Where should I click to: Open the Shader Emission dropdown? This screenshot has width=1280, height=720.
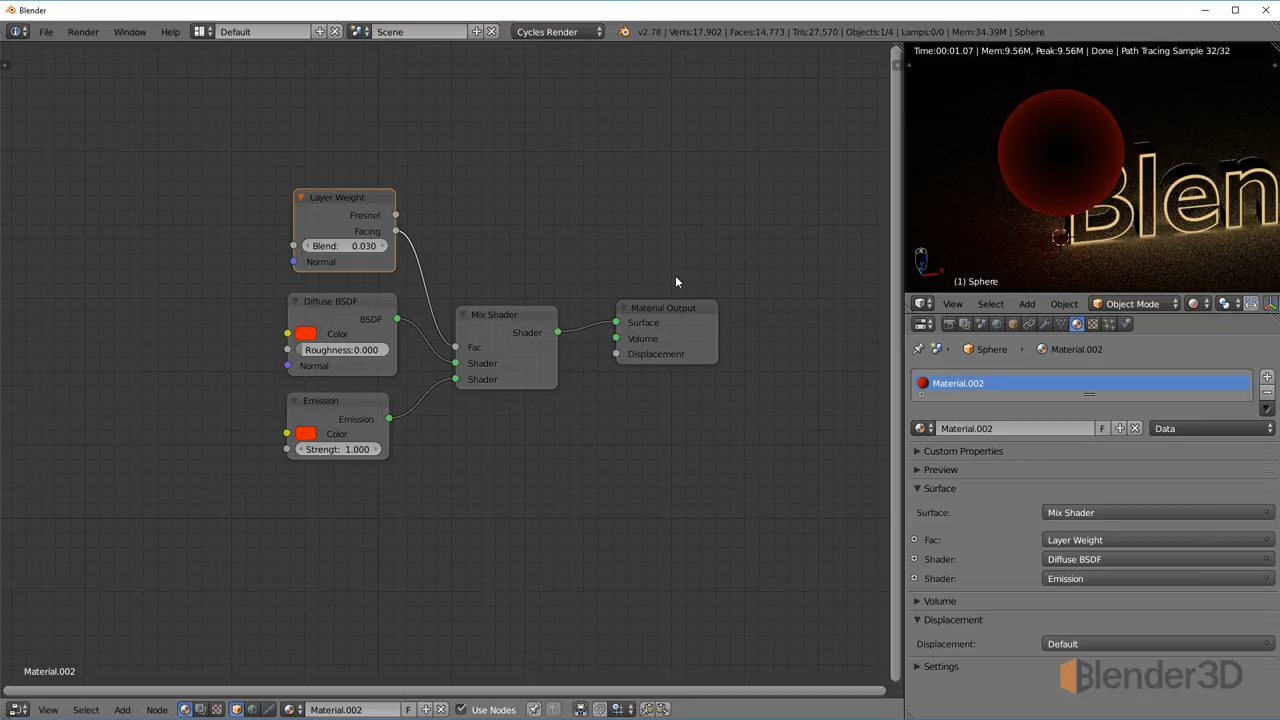click(1157, 579)
